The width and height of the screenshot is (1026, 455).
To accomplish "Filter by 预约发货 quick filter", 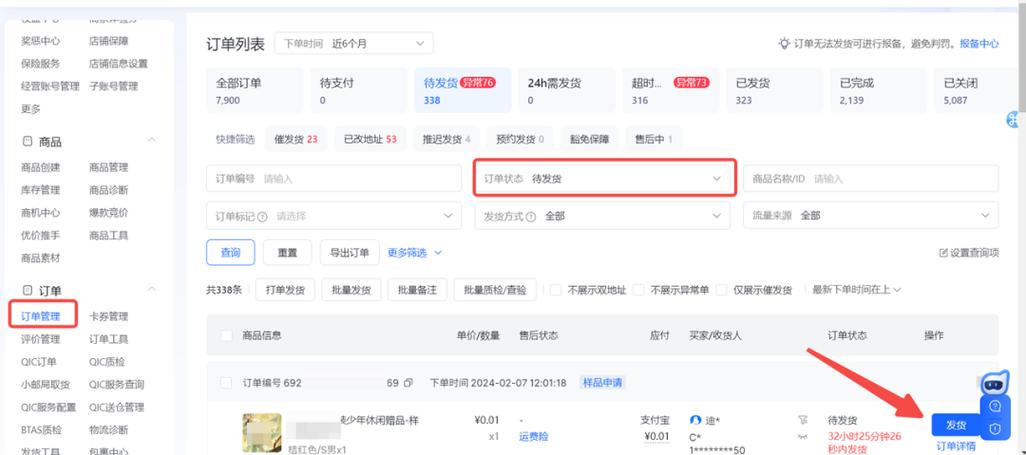I will pyautogui.click(x=520, y=139).
